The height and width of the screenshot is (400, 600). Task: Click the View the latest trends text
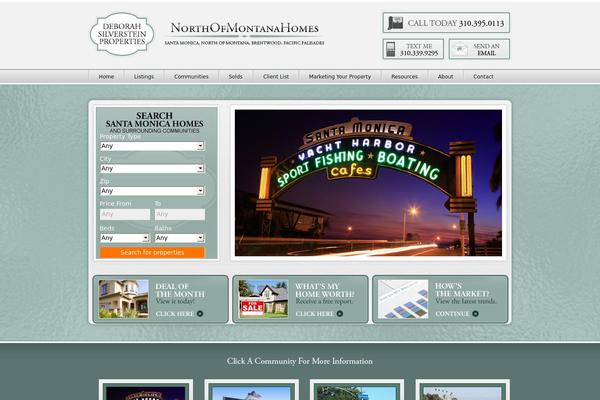pyautogui.click(x=466, y=301)
